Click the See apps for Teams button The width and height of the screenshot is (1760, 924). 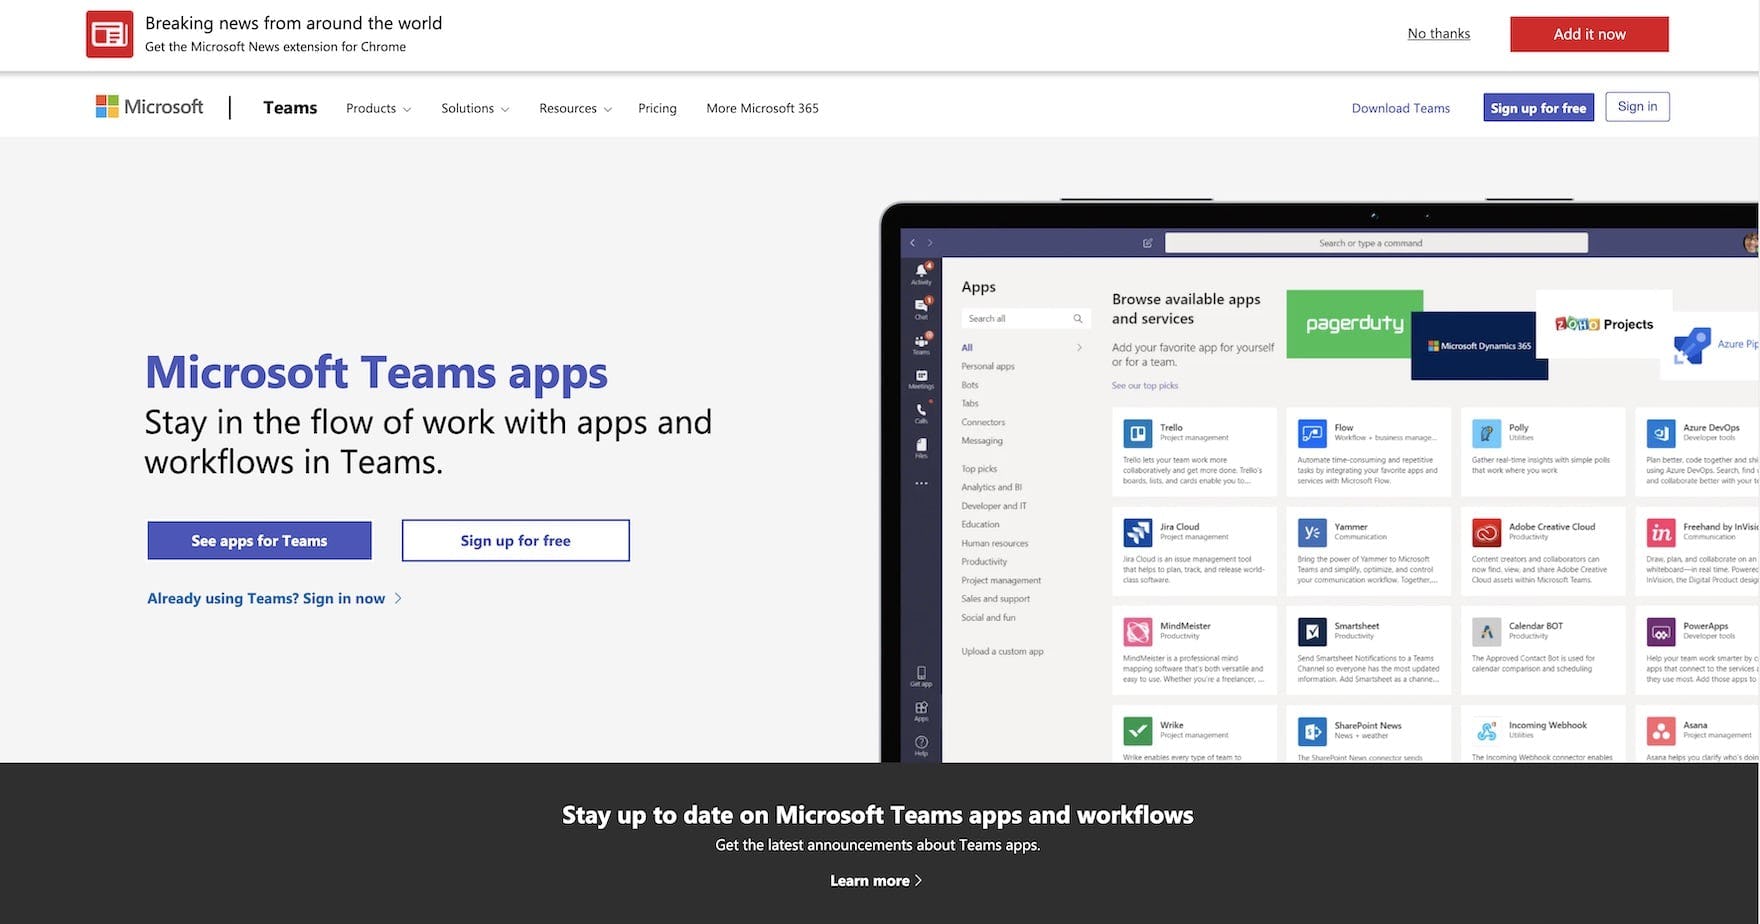point(259,541)
